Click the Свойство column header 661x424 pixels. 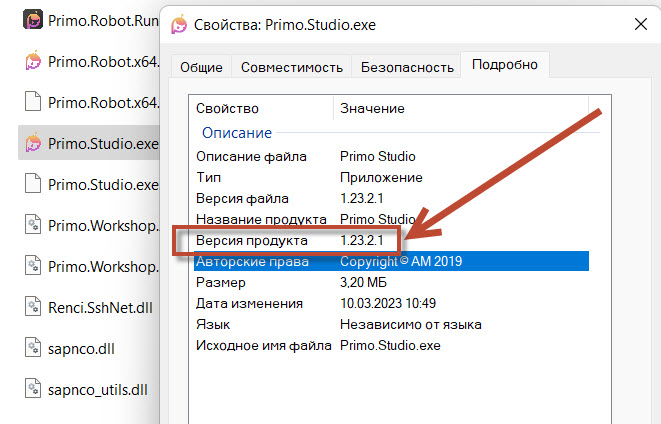click(227, 108)
